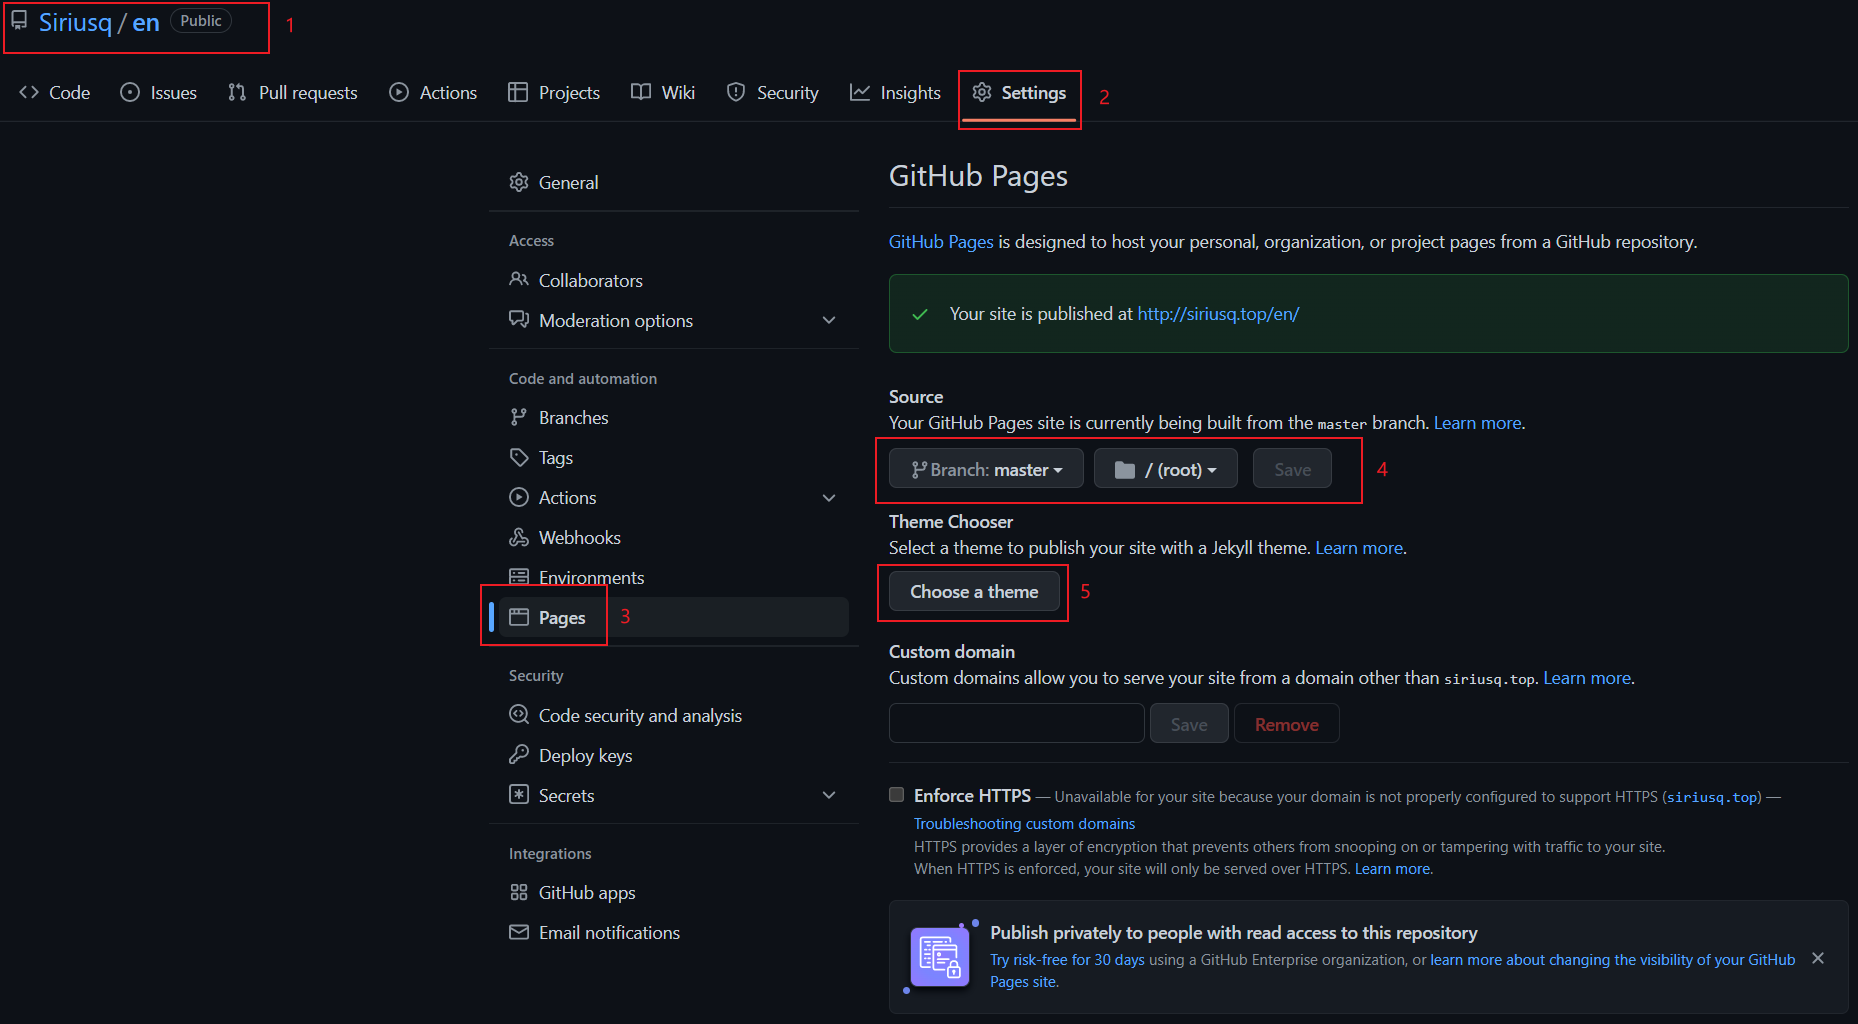Click the Code security and analysis icon
1858x1024 pixels.
coord(518,715)
